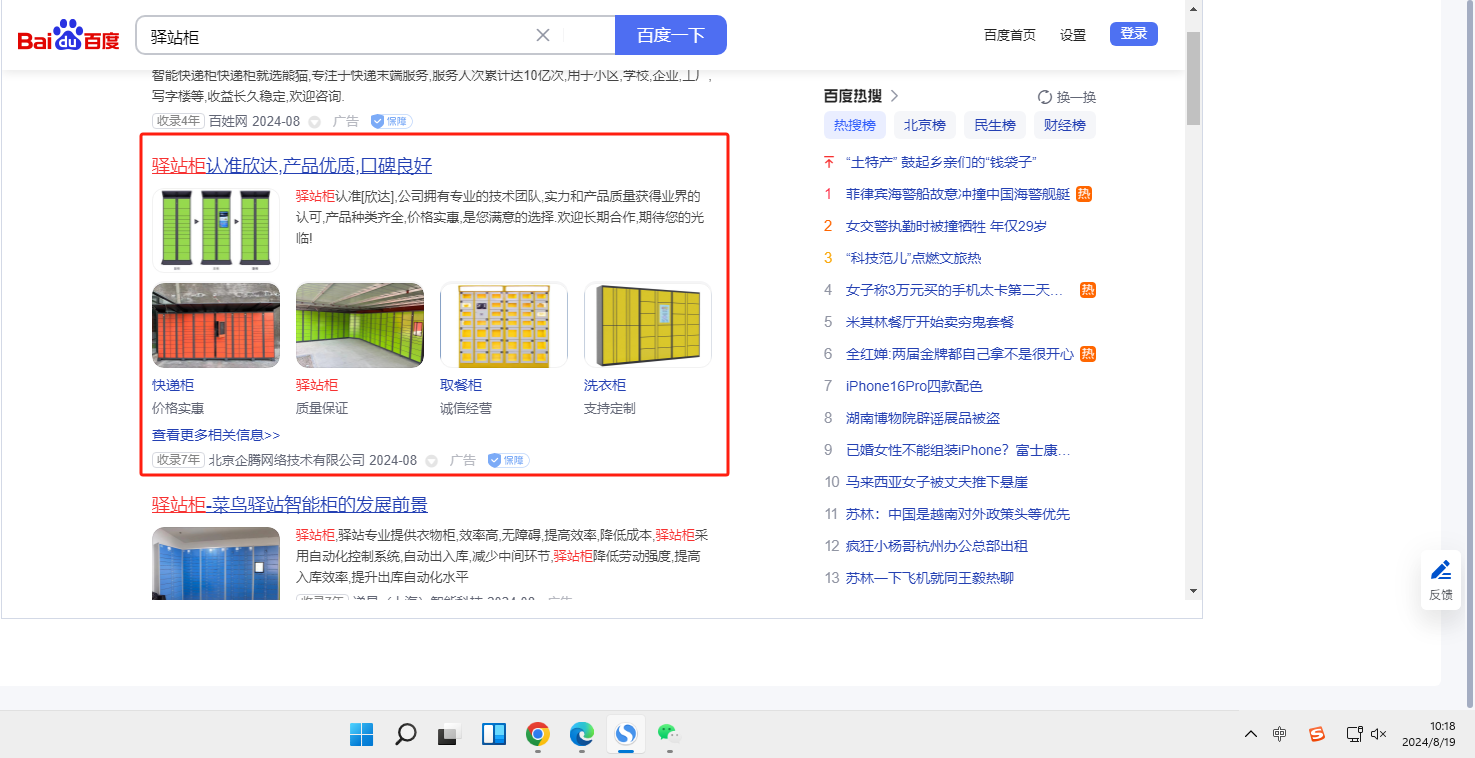Image resolution: width=1475 pixels, height=758 pixels.
Task: Click the network icon in the system tray
Action: [1354, 735]
